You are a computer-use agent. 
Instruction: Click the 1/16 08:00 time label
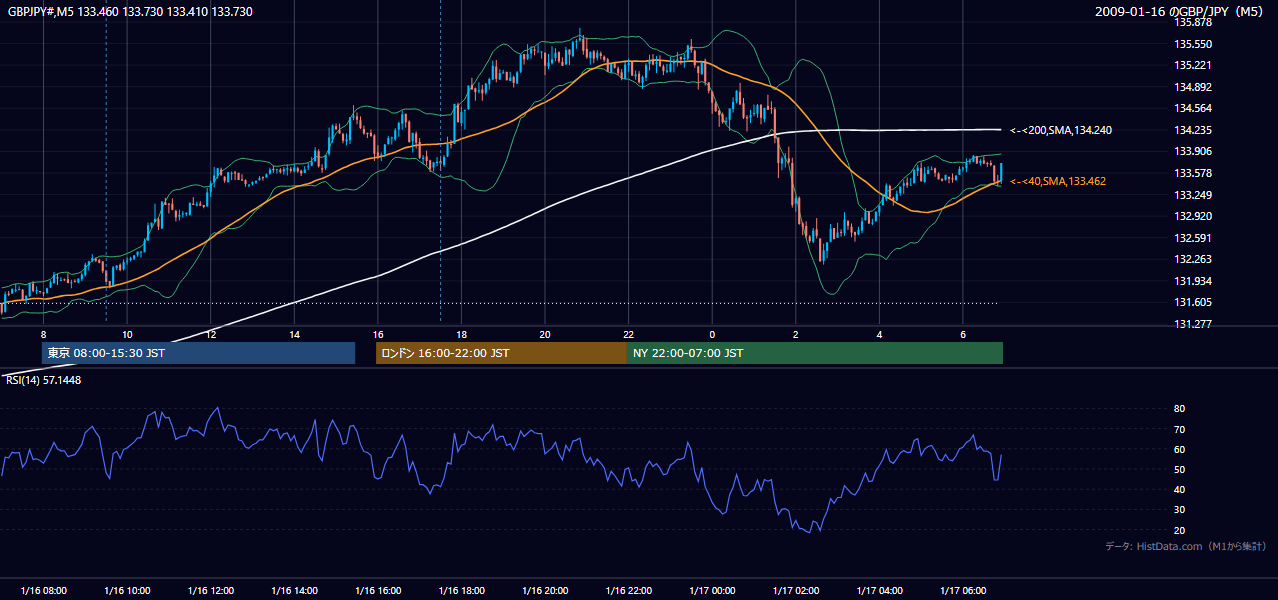point(44,591)
